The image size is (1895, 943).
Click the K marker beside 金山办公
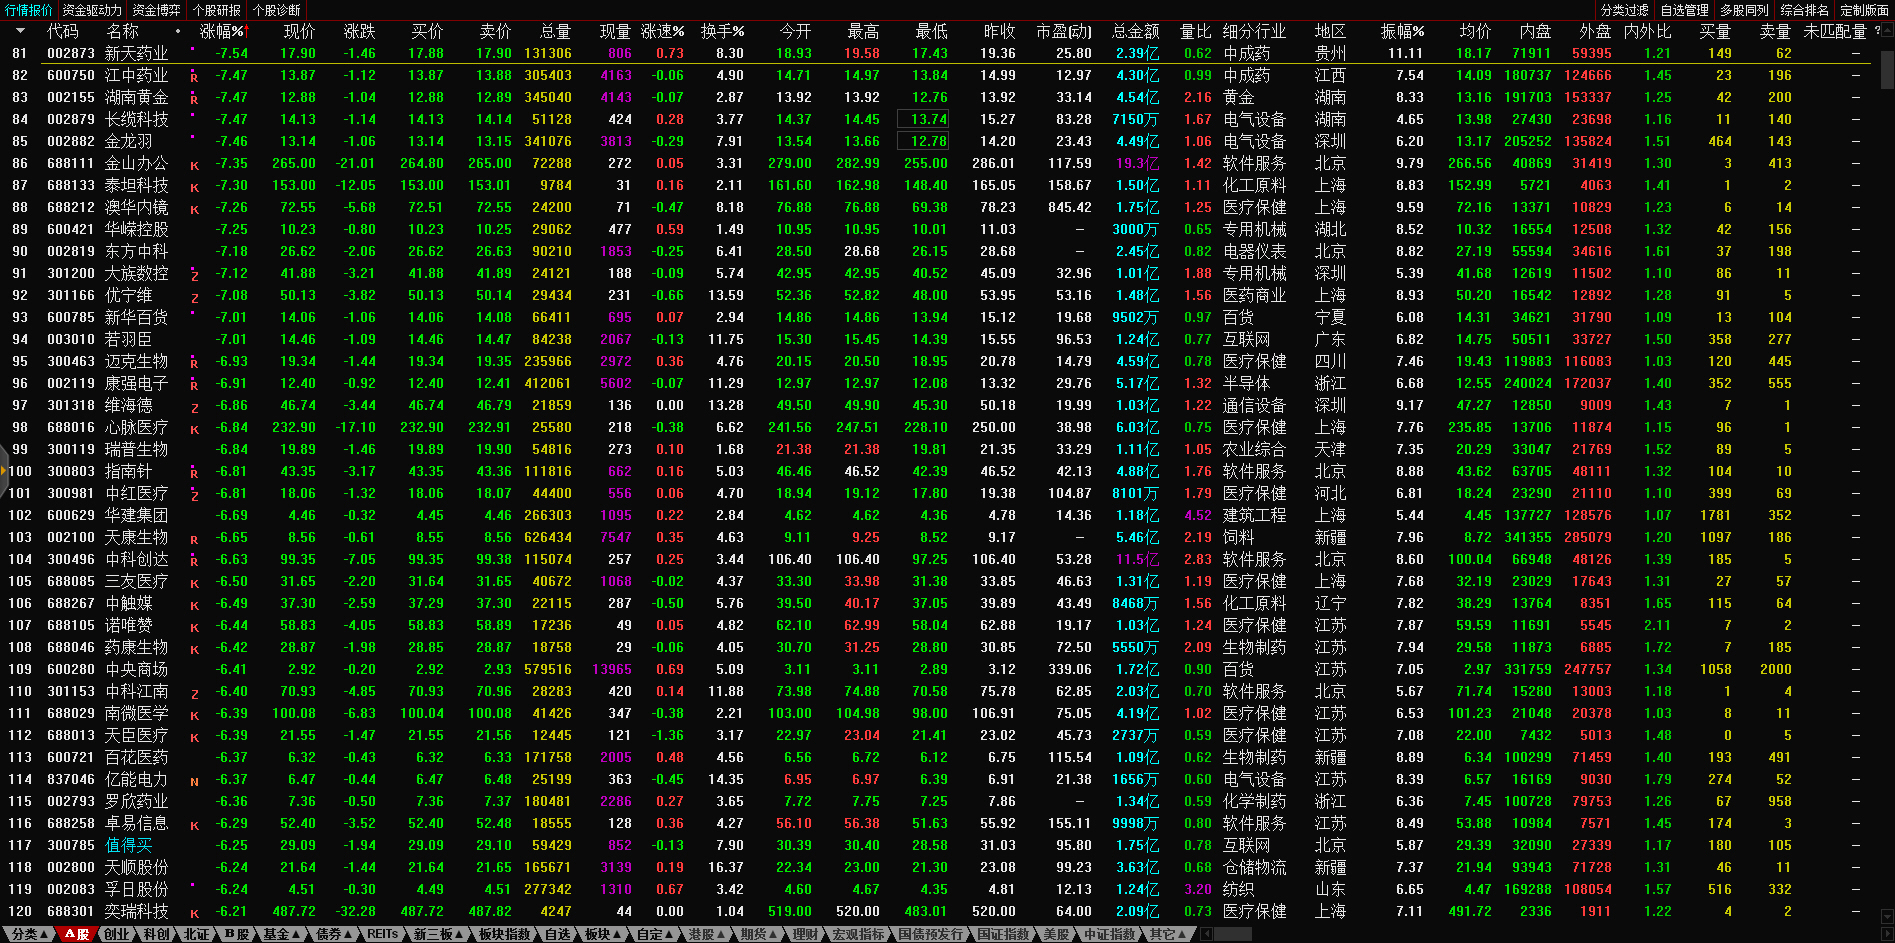tap(194, 165)
